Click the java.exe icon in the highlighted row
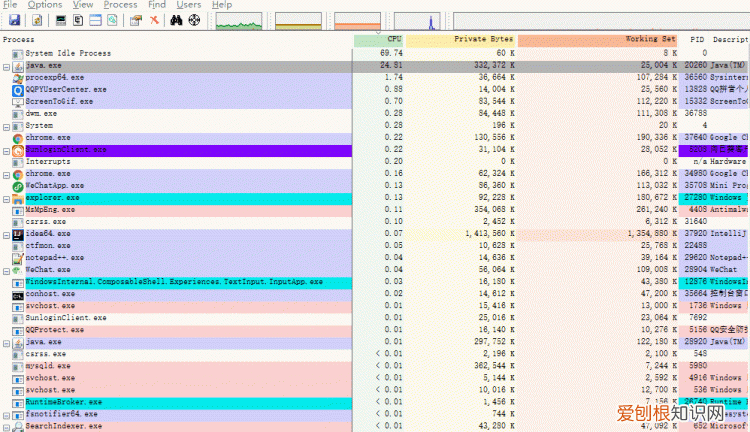The width and height of the screenshot is (750, 432). 18,66
